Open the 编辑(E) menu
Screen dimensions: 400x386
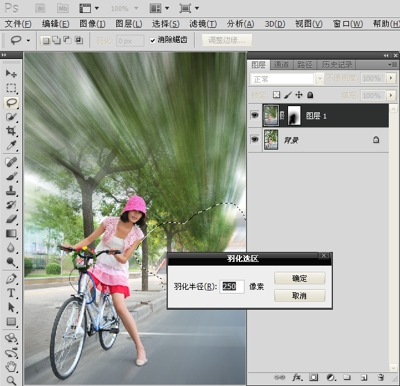click(56, 24)
